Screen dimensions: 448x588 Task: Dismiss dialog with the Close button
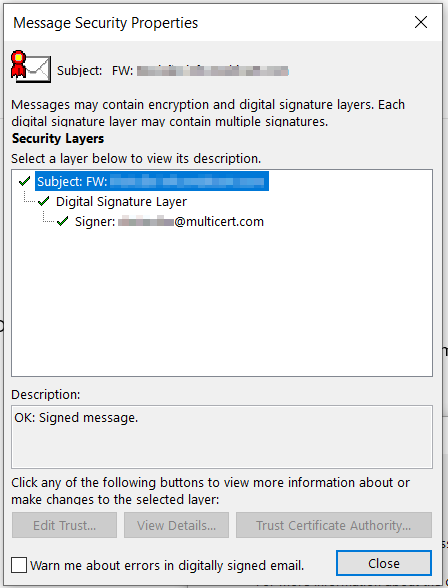pos(384,563)
